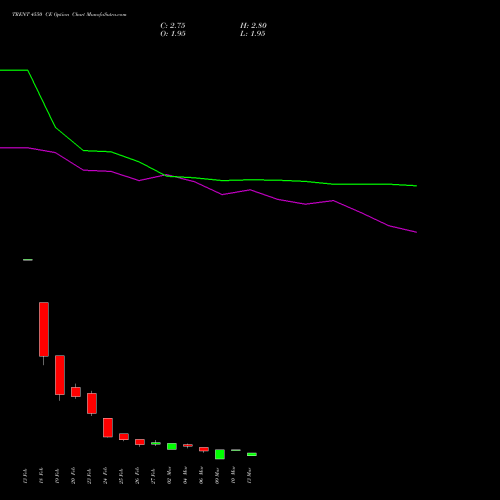The image size is (500, 500).
Task: Select the 26 Feb date label
Action: click(137, 476)
